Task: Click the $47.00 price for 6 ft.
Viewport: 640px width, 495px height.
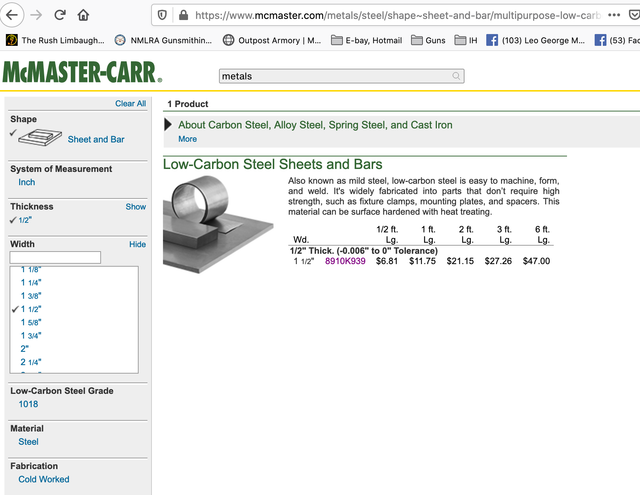Action: click(536, 261)
